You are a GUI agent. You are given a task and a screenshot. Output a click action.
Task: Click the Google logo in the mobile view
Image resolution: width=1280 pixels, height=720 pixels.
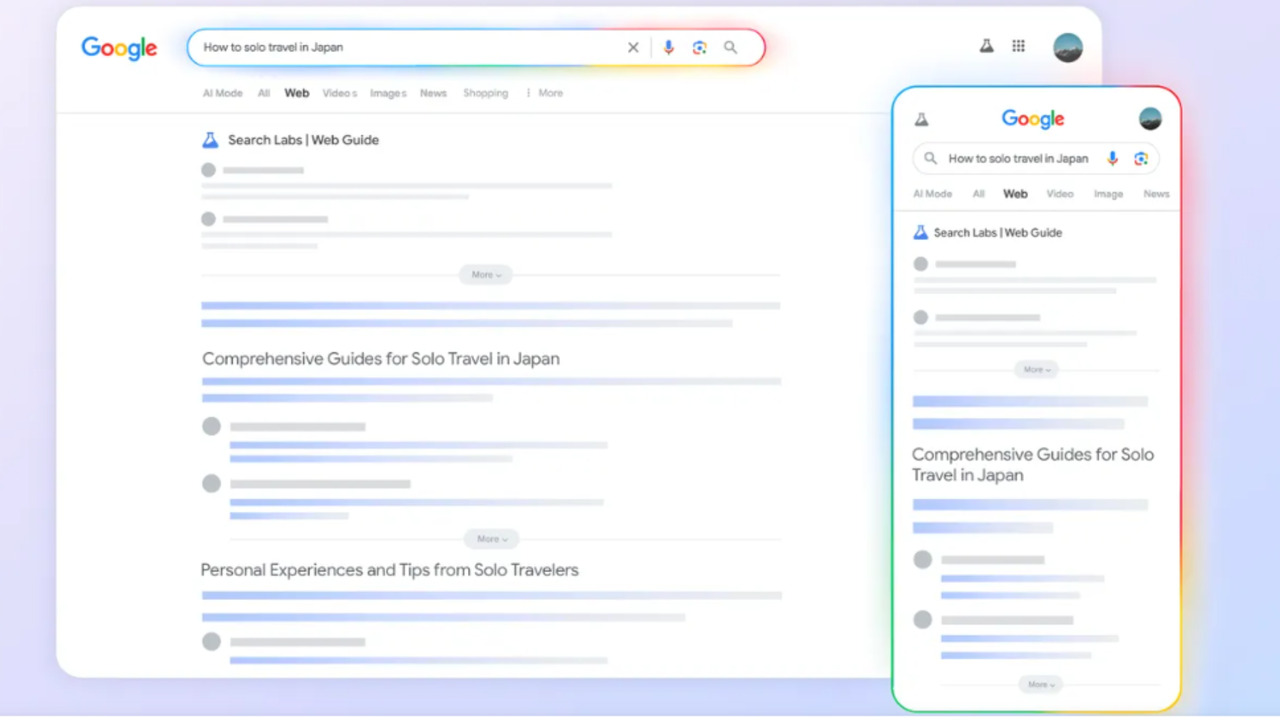click(x=1033, y=119)
